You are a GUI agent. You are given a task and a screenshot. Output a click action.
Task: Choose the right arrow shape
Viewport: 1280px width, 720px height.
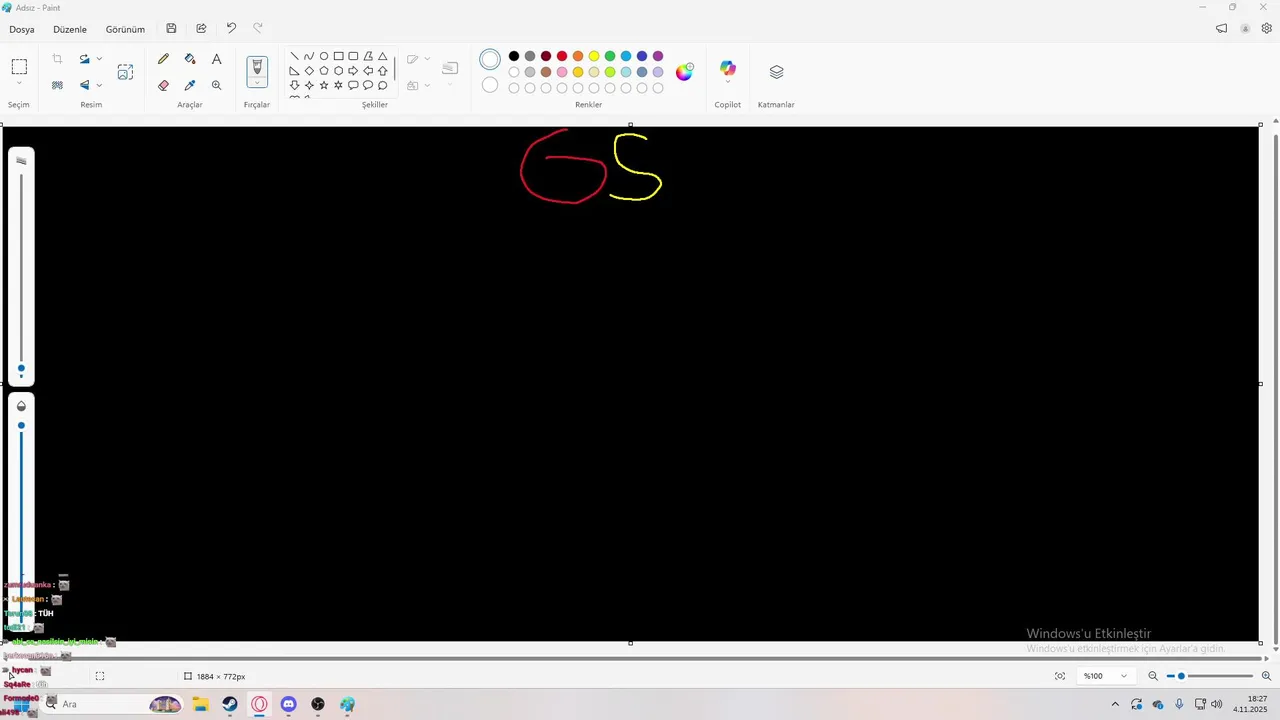353,71
